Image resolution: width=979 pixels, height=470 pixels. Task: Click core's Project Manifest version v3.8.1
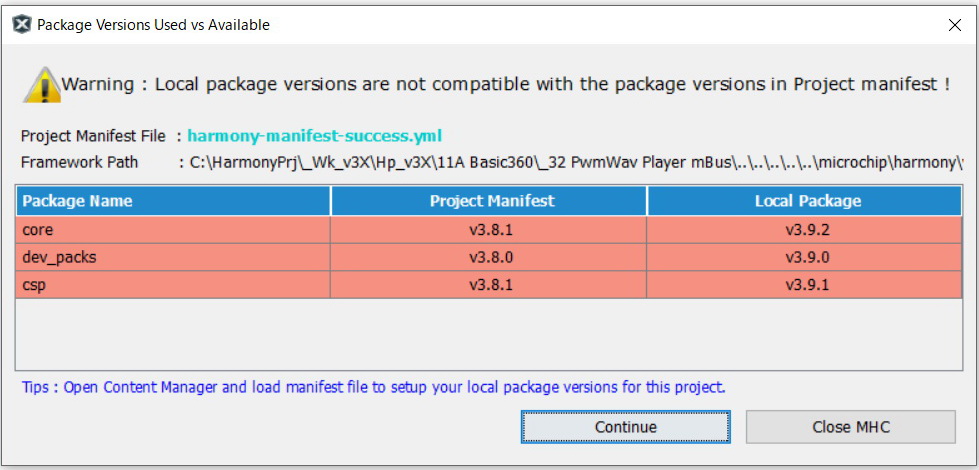pos(491,229)
